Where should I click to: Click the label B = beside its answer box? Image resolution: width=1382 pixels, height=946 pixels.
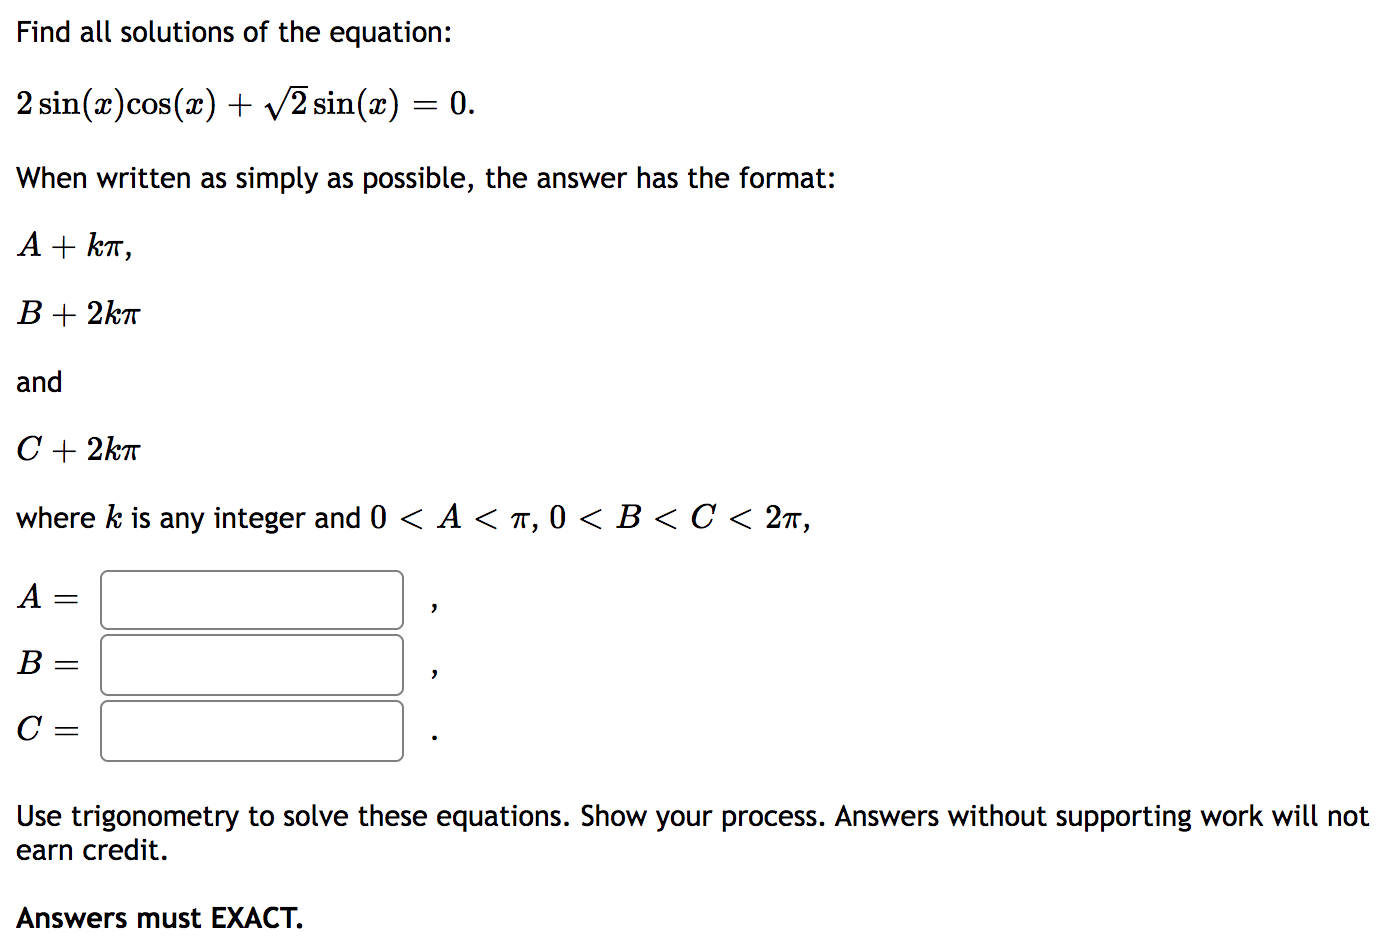(45, 664)
